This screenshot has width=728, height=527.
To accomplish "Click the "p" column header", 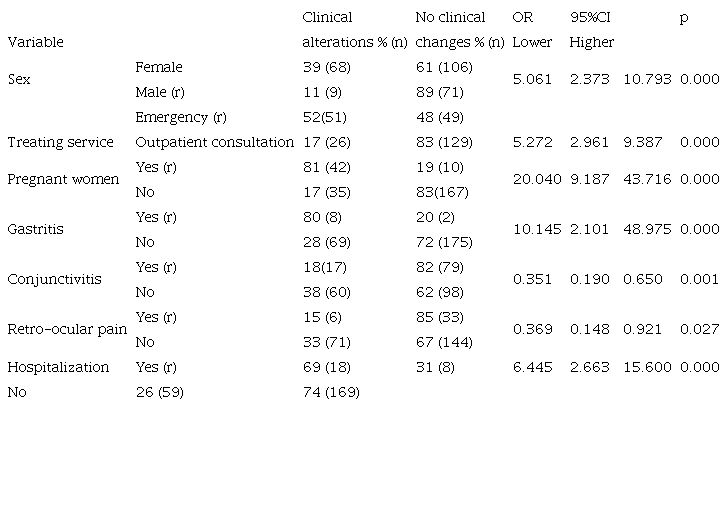I will pyautogui.click(x=684, y=18).
